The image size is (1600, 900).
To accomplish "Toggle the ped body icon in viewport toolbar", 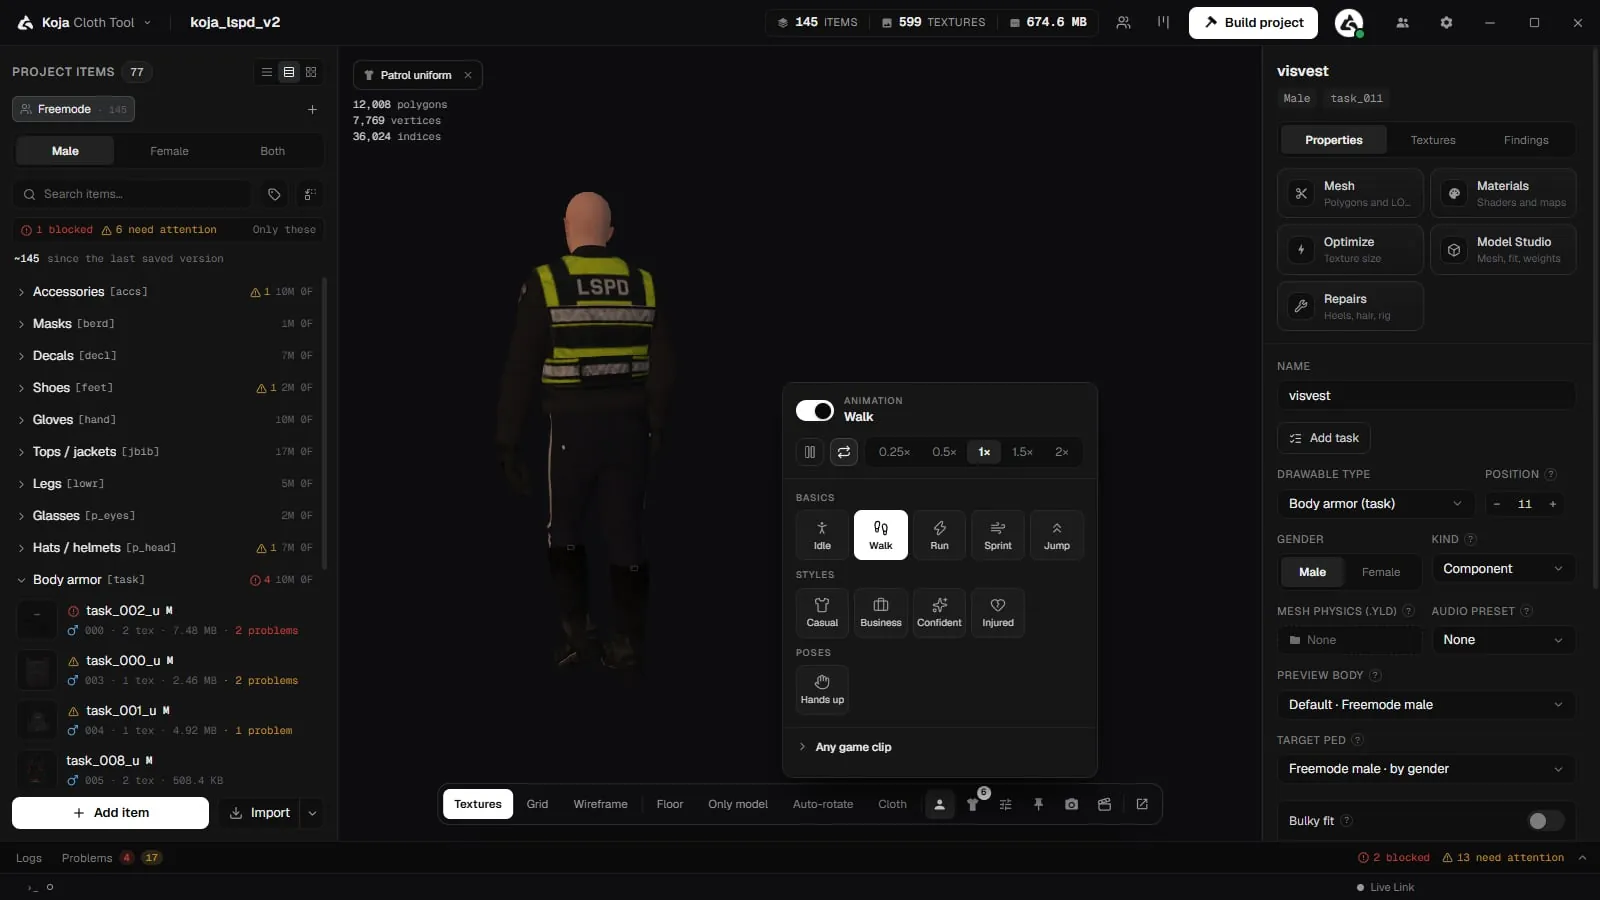I will point(939,804).
